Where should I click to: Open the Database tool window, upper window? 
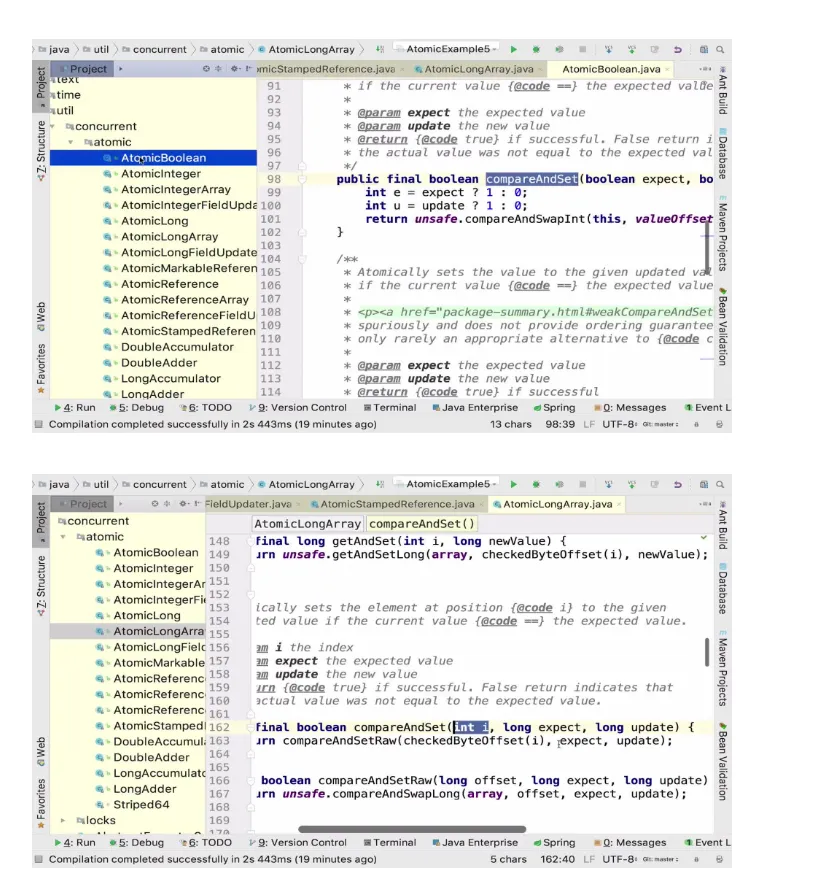coord(723,156)
